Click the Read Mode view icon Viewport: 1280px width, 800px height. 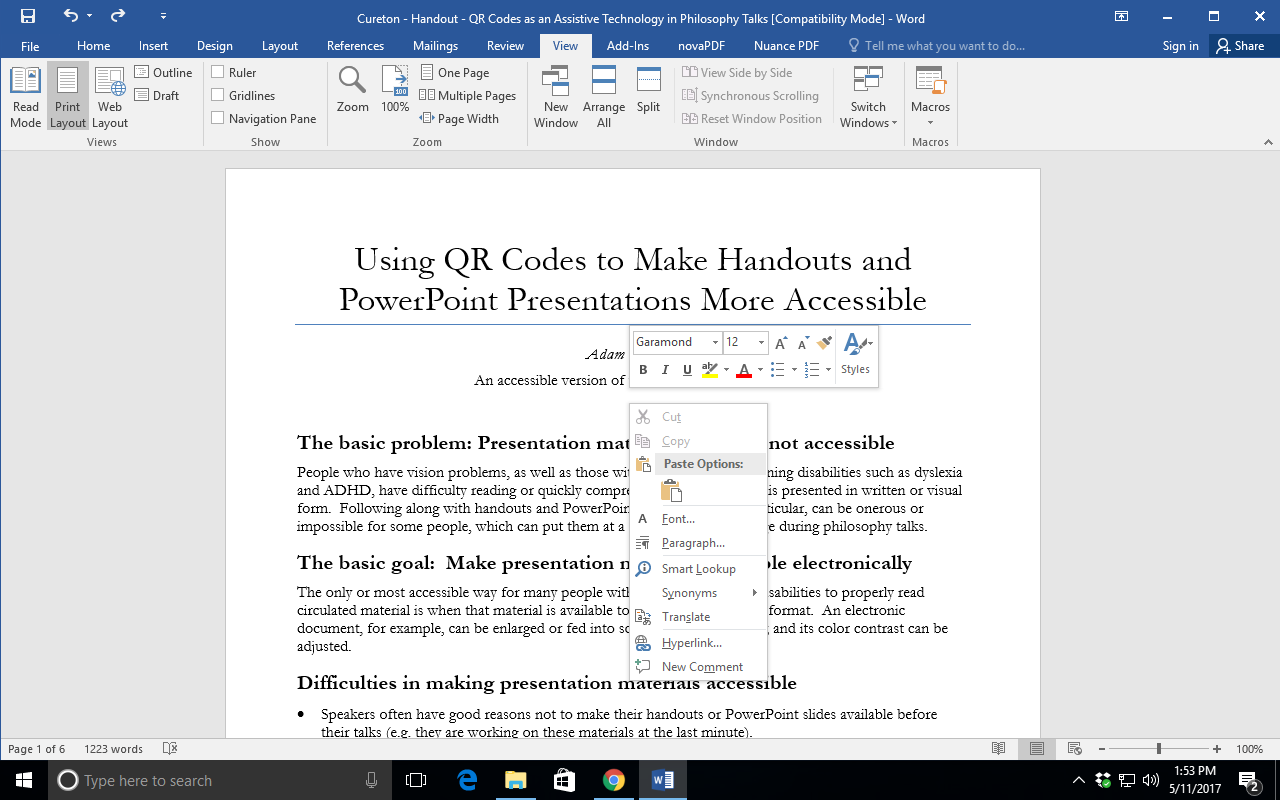click(x=26, y=97)
